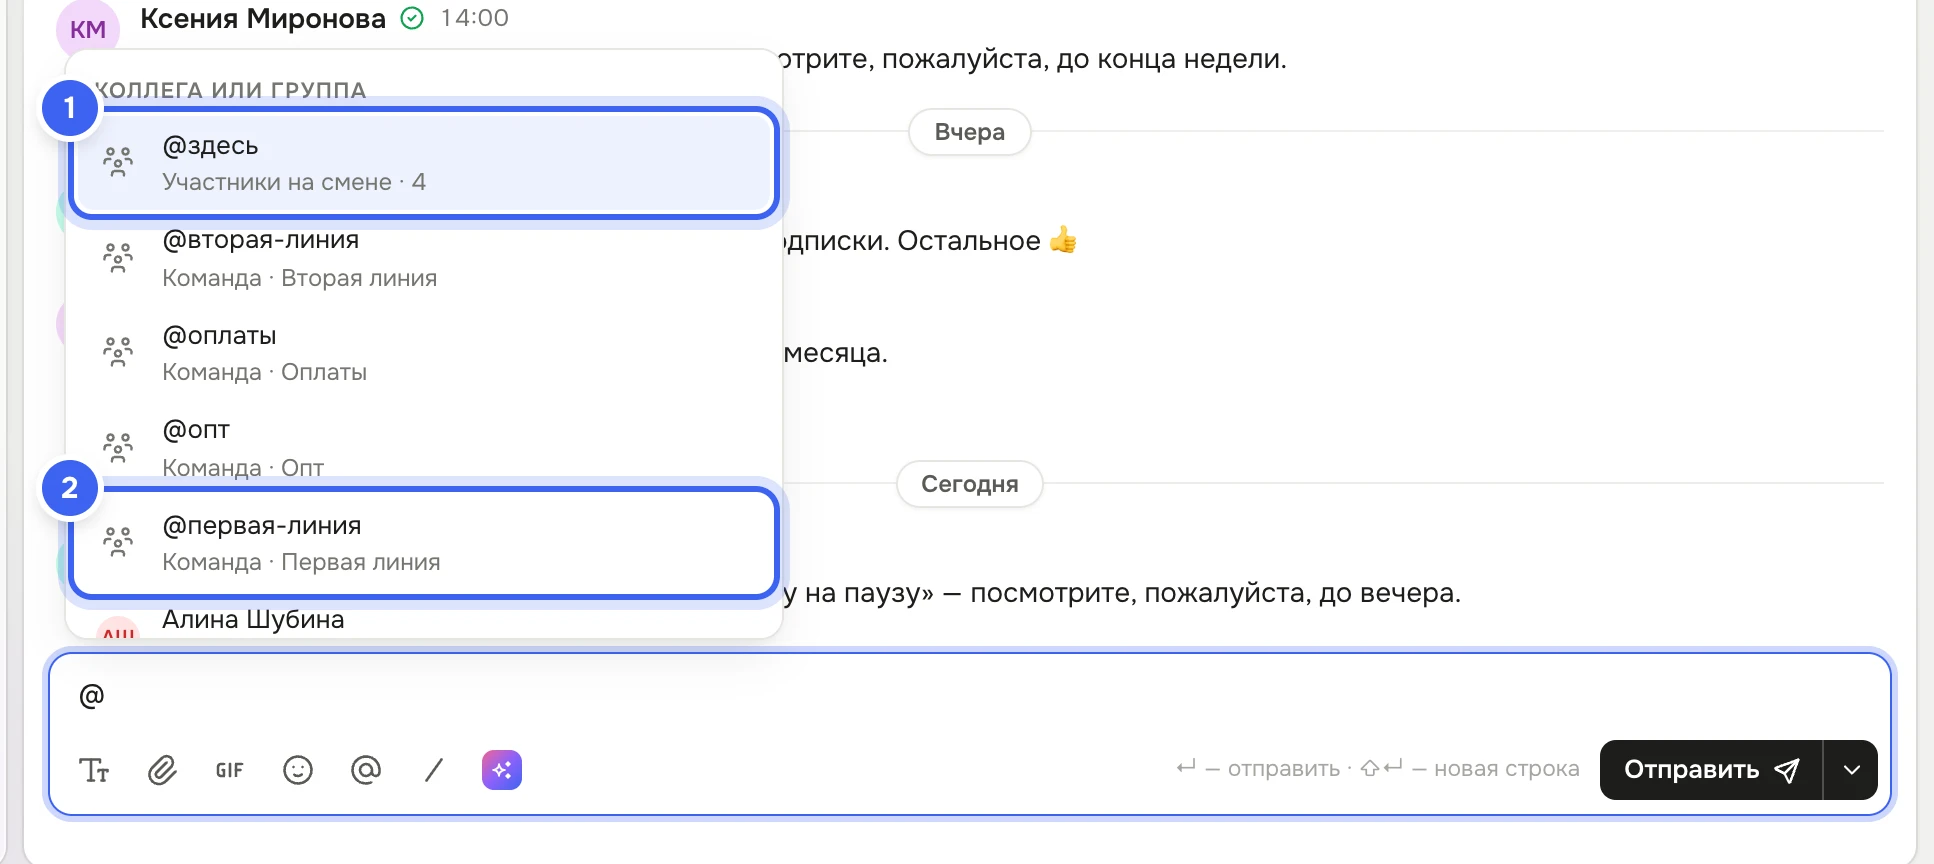Click the Сегодня date separator
This screenshot has width=1934, height=864.
tap(970, 484)
